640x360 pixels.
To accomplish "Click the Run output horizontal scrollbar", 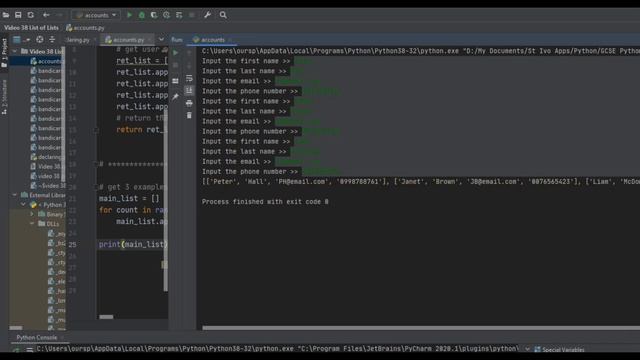I will [421, 328].
